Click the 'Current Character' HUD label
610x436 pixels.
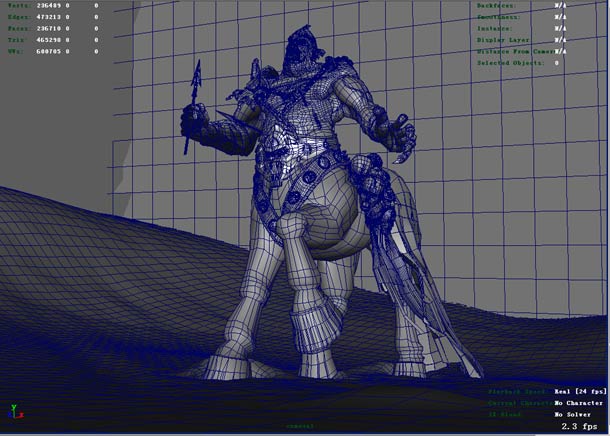coord(520,403)
